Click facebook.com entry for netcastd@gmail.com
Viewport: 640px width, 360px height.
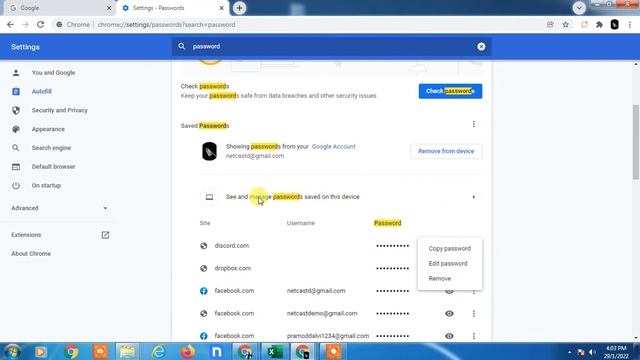(234, 291)
